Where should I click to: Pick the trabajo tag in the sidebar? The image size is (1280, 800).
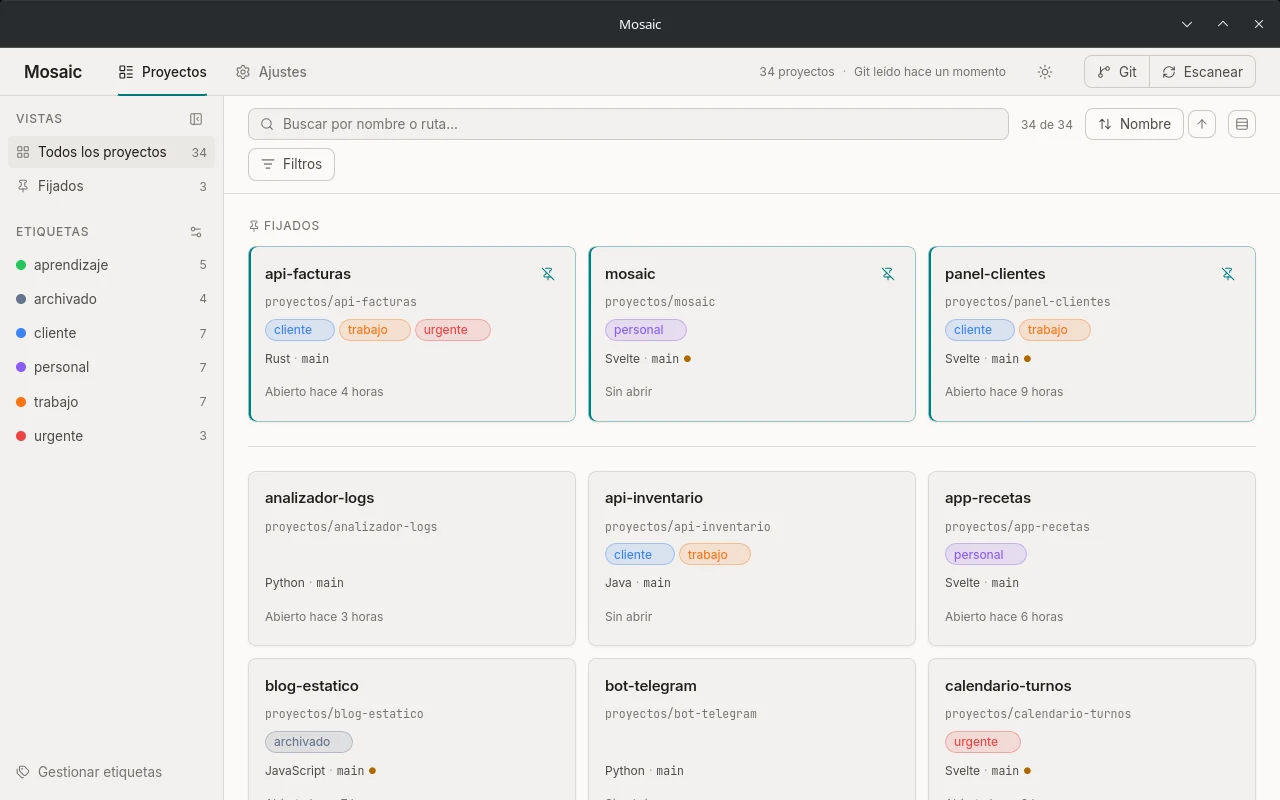(112, 402)
